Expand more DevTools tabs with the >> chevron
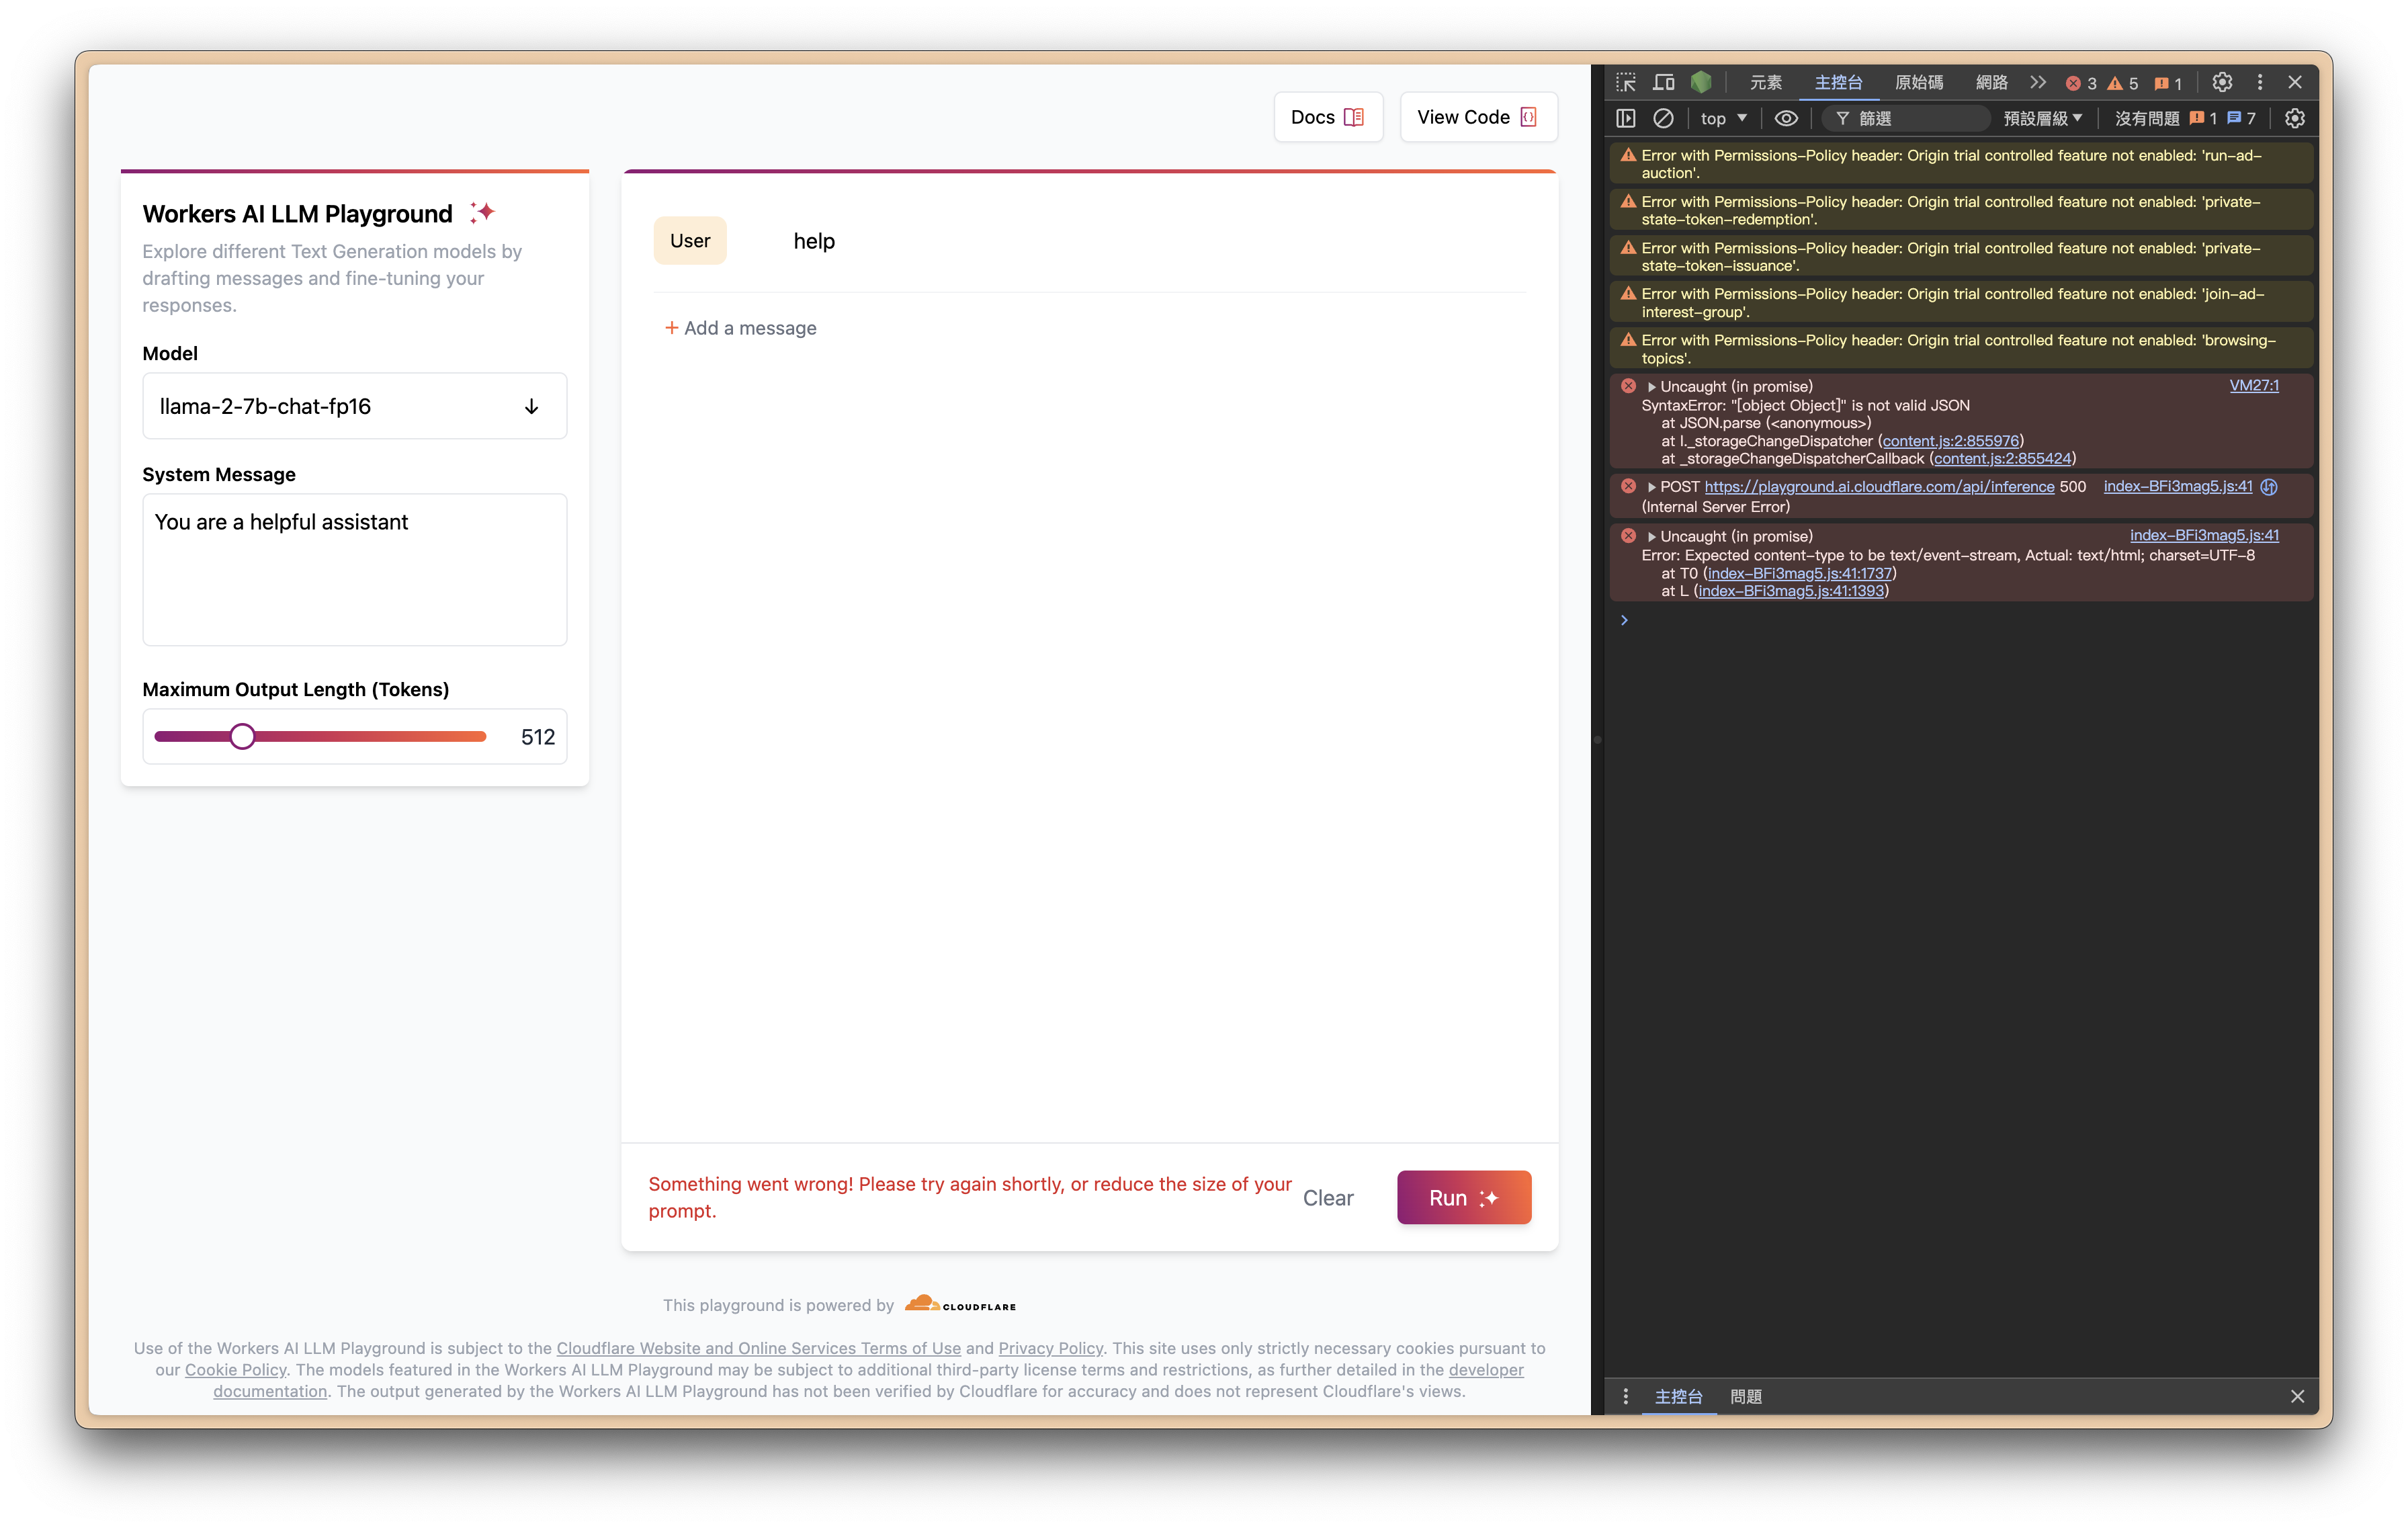The image size is (2408, 1528). click(x=2038, y=83)
